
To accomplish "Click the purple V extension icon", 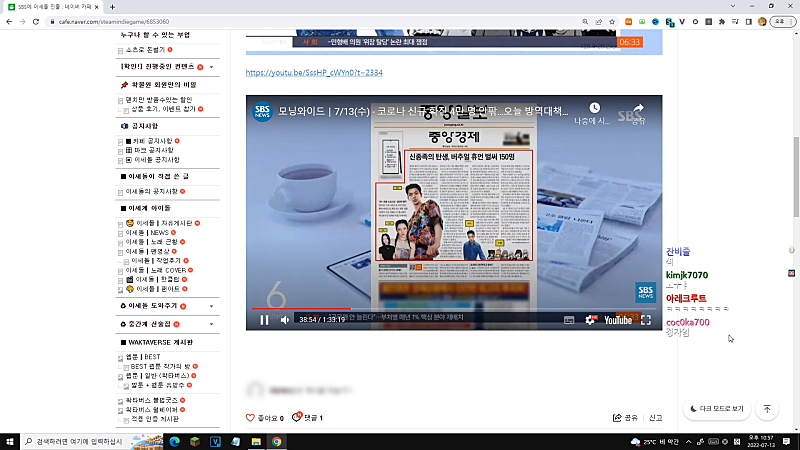I will coord(682,21).
